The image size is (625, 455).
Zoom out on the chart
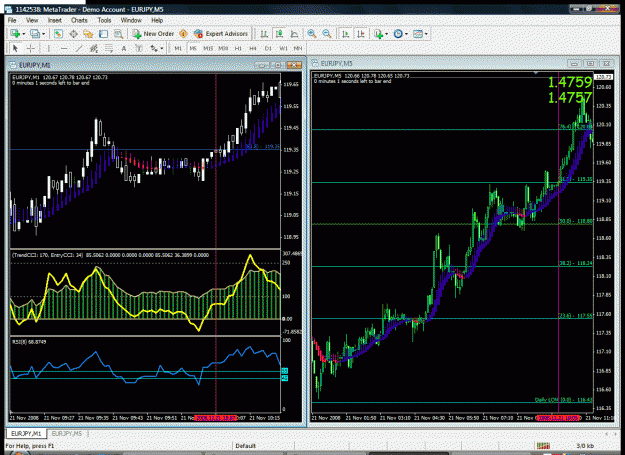327,34
